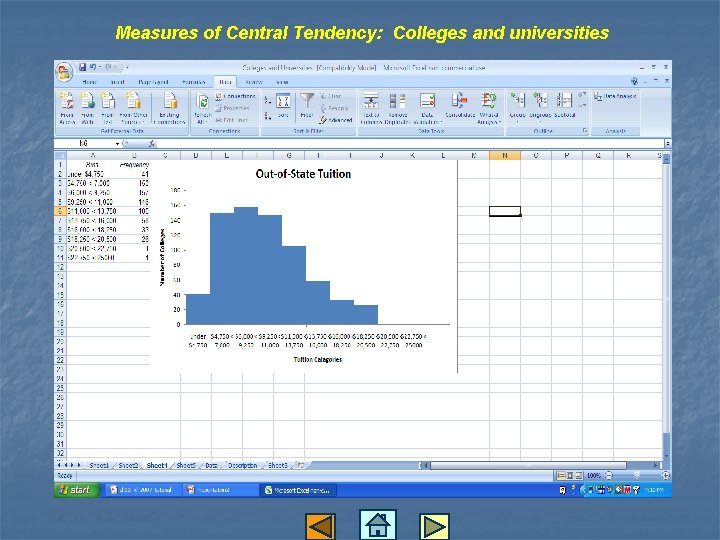Image resolution: width=720 pixels, height=540 pixels.
Task: Open Outline group dialog launcher
Action: [x=585, y=131]
